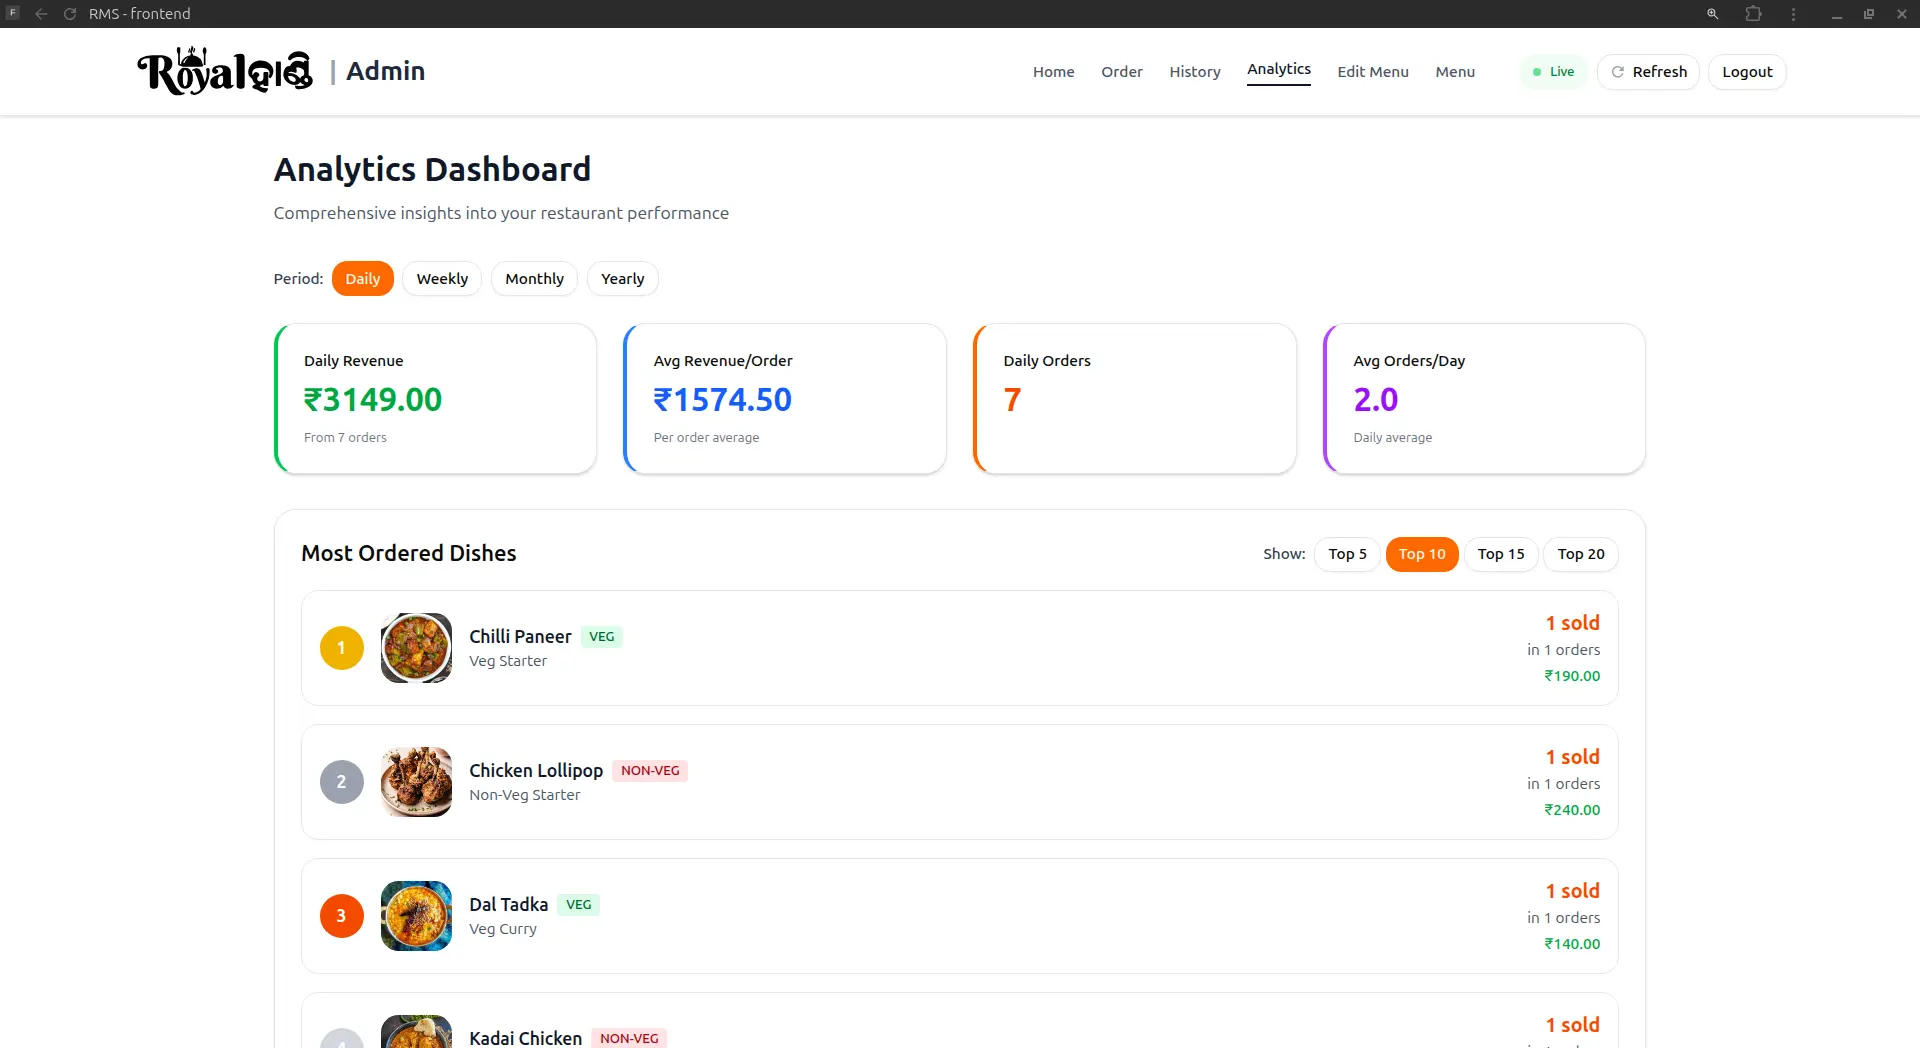Click the Admin label beside logo
The image size is (1920, 1048).
[x=386, y=71]
